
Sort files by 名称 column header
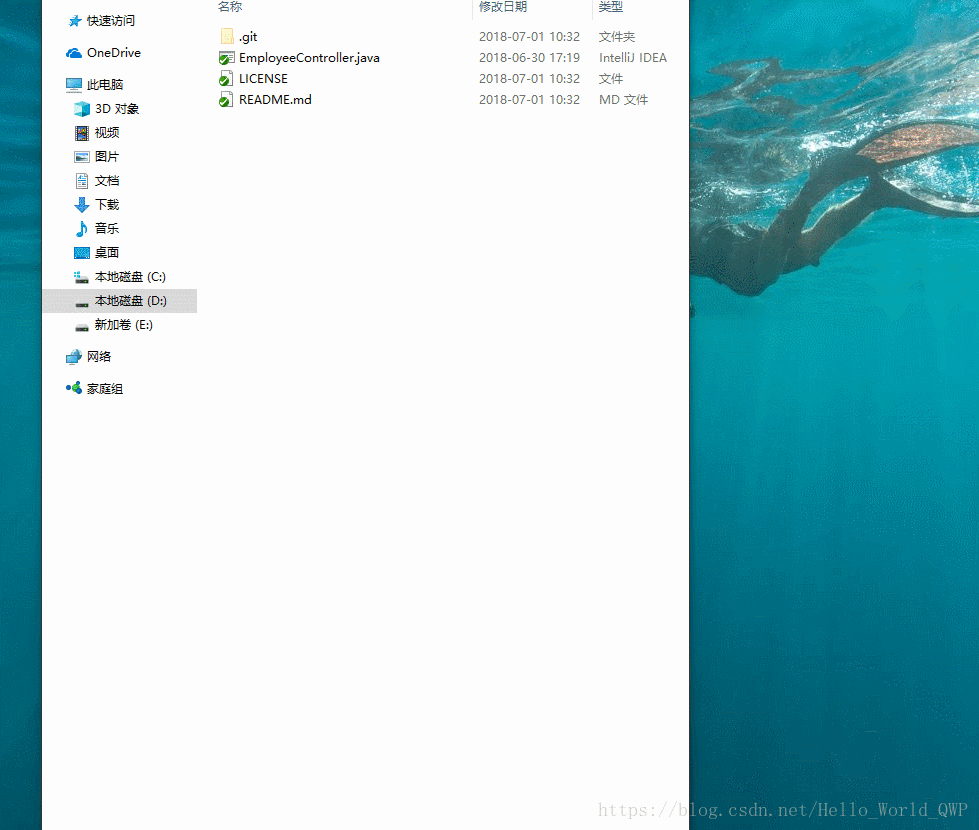coord(230,7)
